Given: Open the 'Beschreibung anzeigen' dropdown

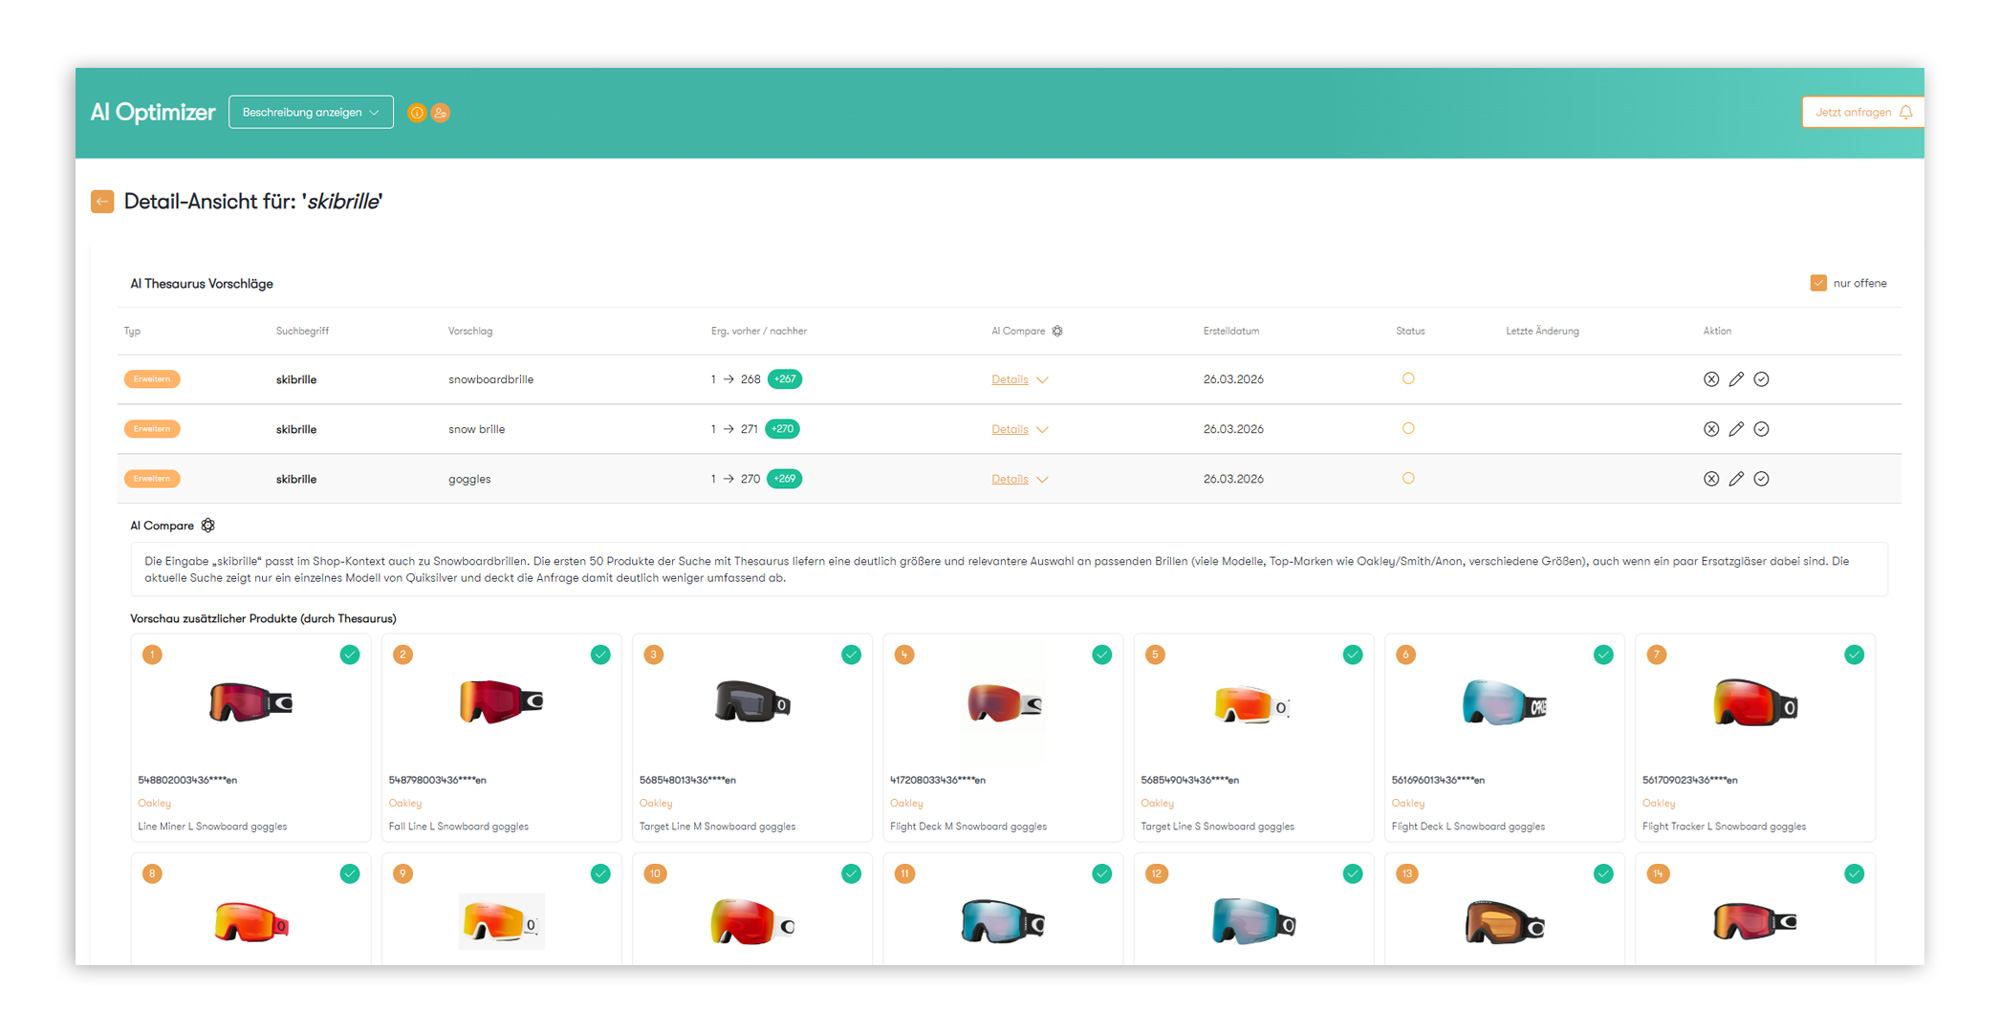Looking at the screenshot, I should click(x=311, y=113).
